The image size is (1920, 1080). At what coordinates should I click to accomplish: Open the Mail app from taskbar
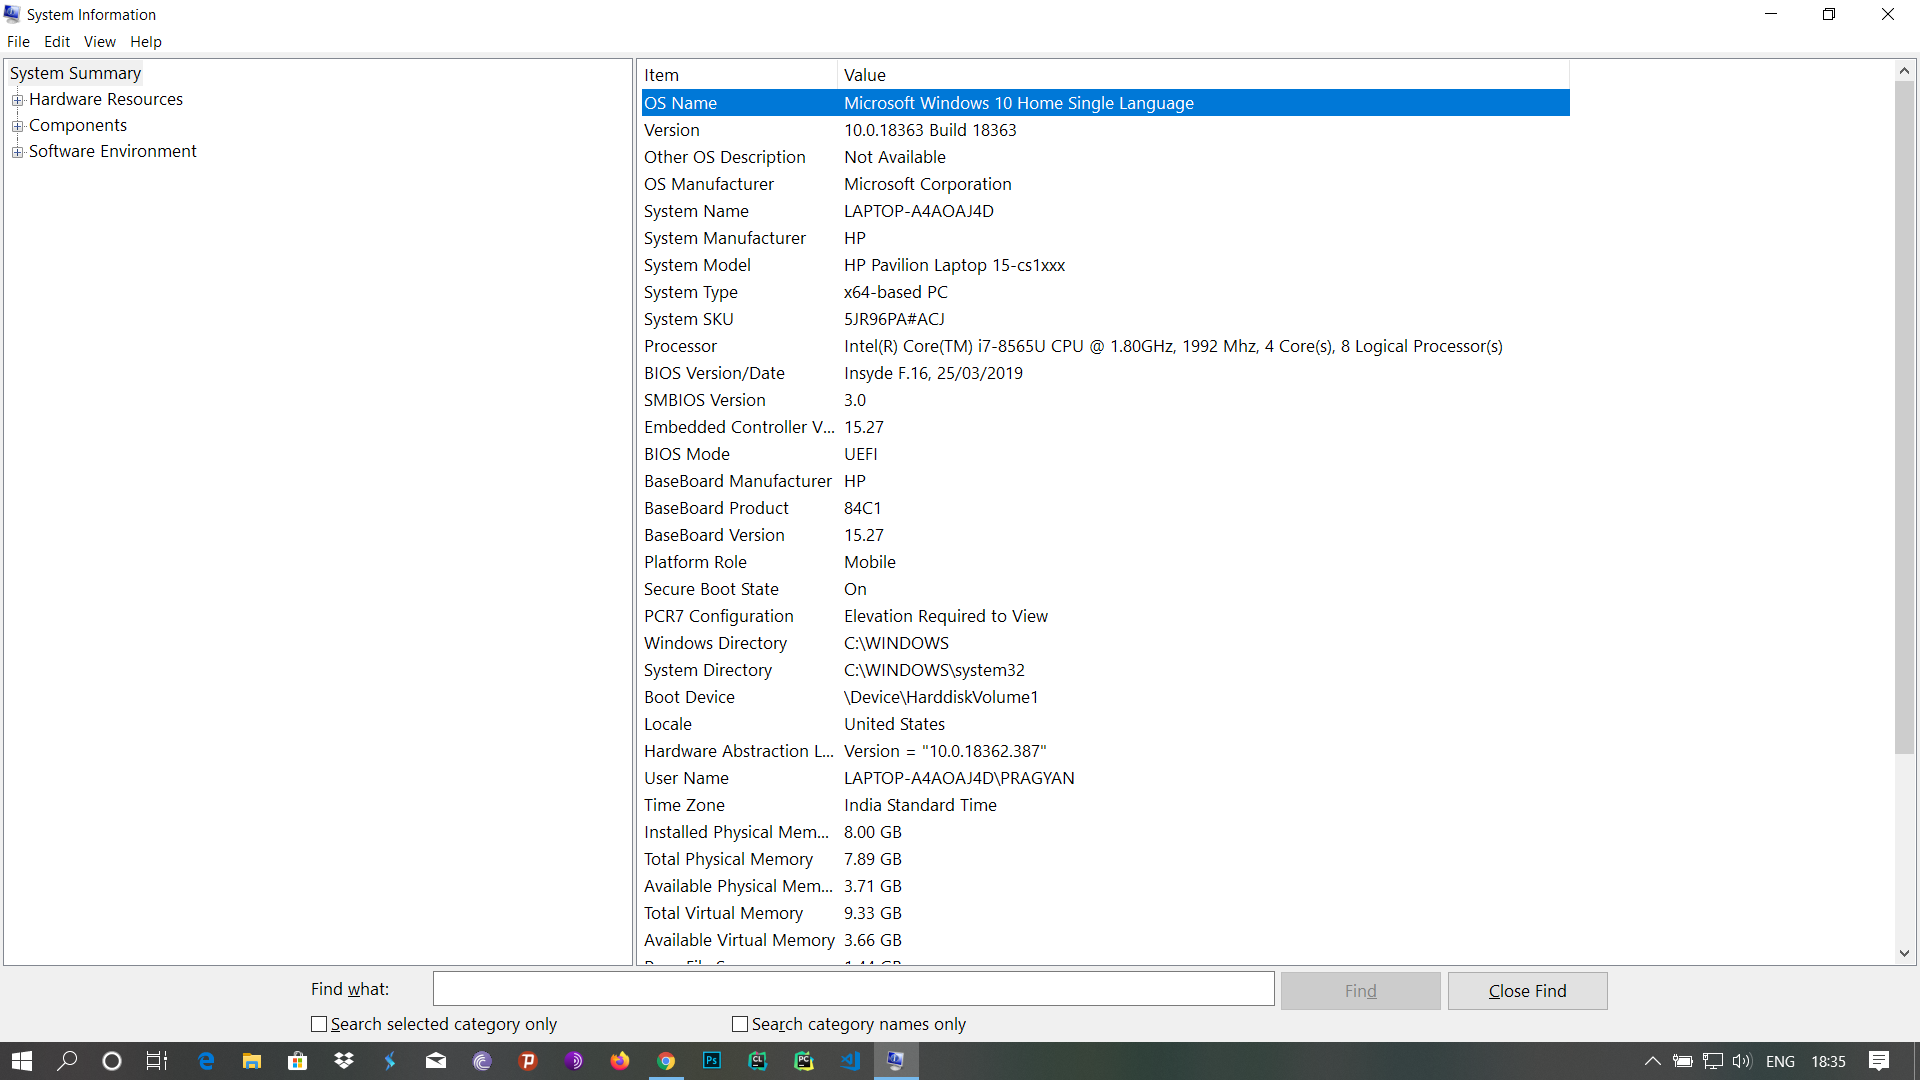point(436,1061)
